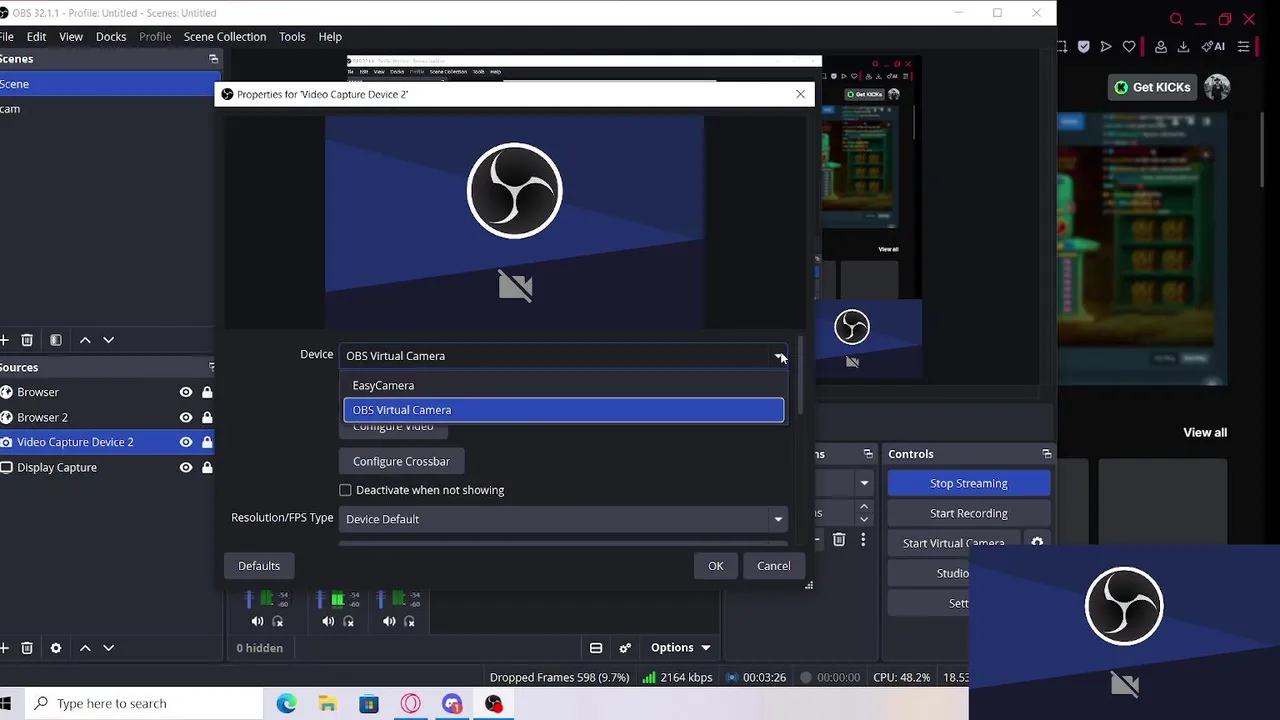This screenshot has height=720, width=1280.
Task: Open virtual camera settings gear icon
Action: pos(1037,543)
